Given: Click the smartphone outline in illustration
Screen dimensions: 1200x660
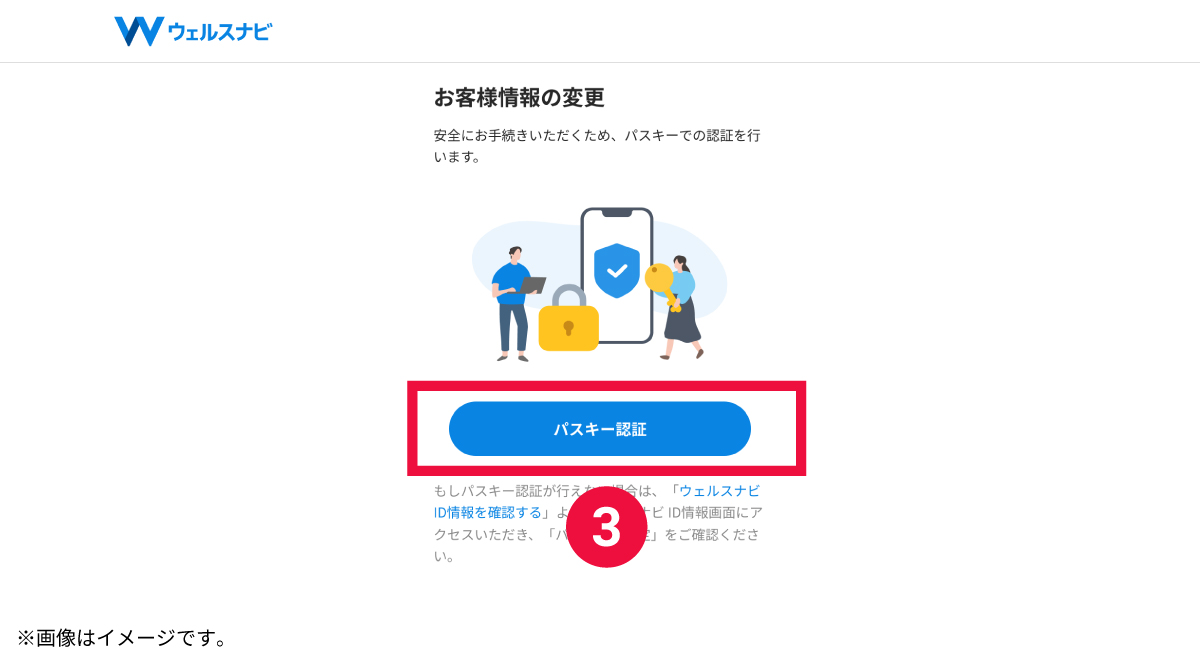Looking at the screenshot, I should 617,275.
